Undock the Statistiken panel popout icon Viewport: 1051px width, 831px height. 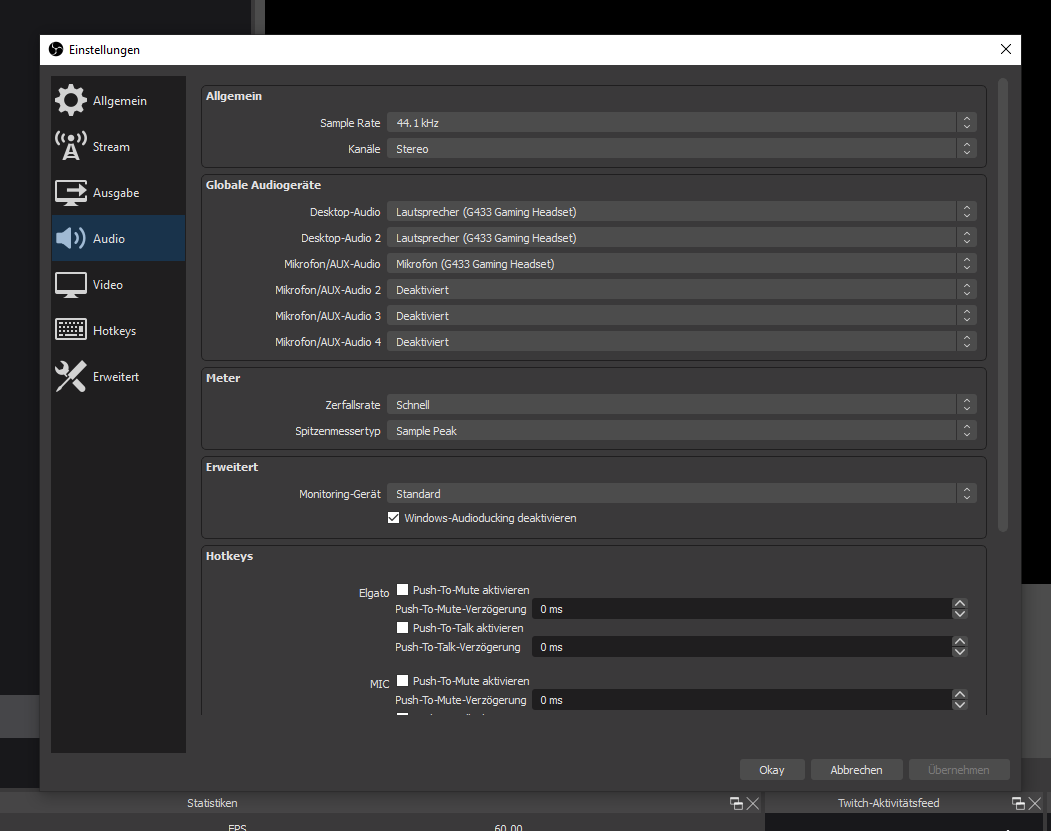point(736,803)
